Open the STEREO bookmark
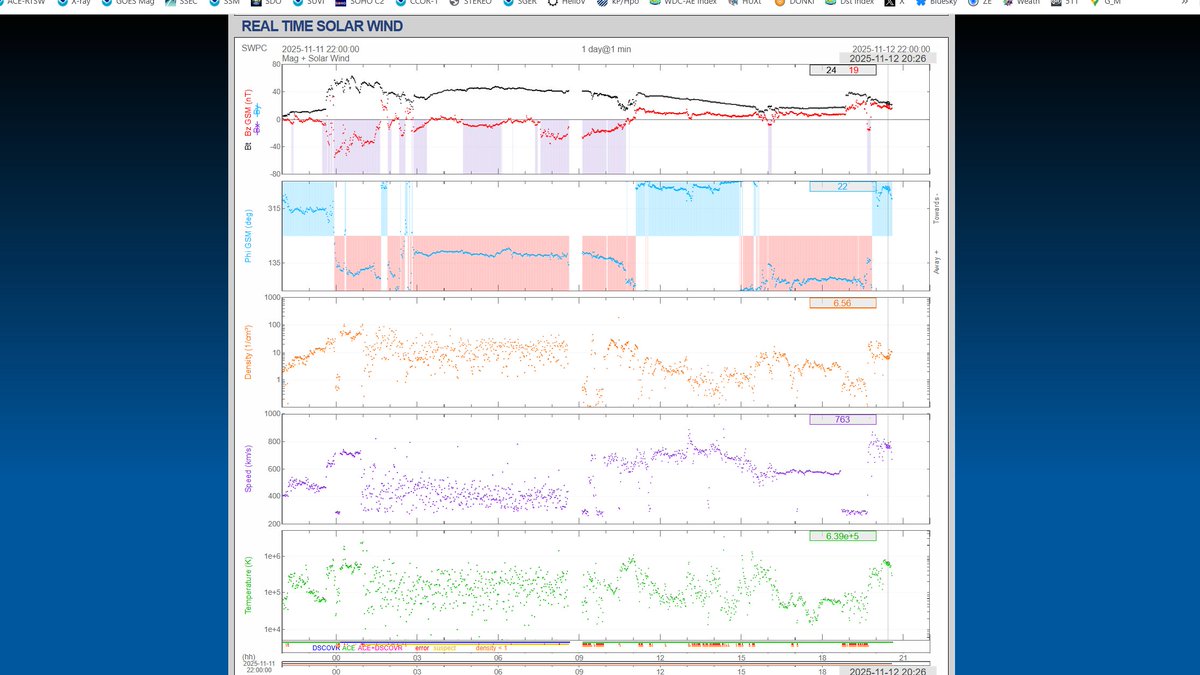The width and height of the screenshot is (1200, 675). coord(470,3)
